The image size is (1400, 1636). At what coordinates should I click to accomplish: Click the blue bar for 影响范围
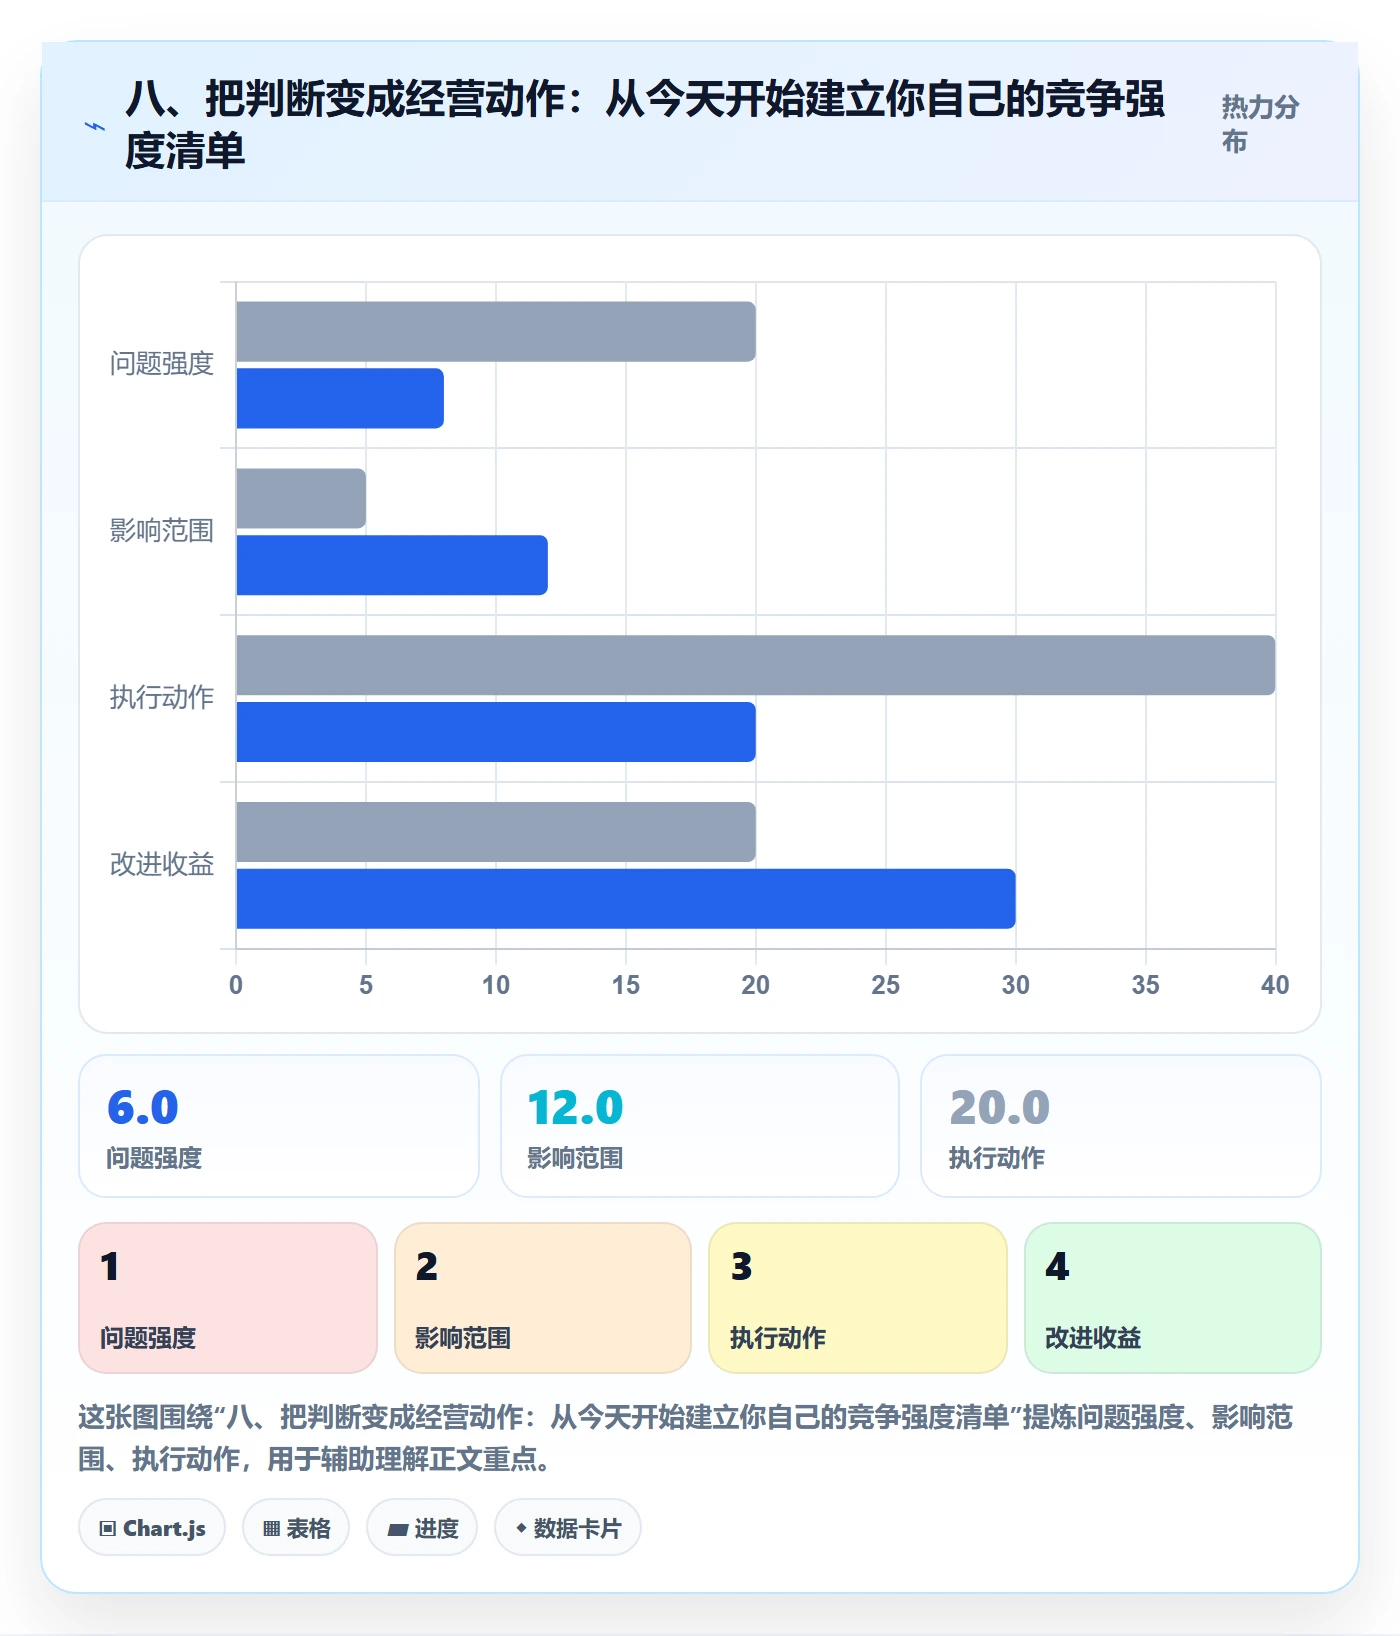392,565
